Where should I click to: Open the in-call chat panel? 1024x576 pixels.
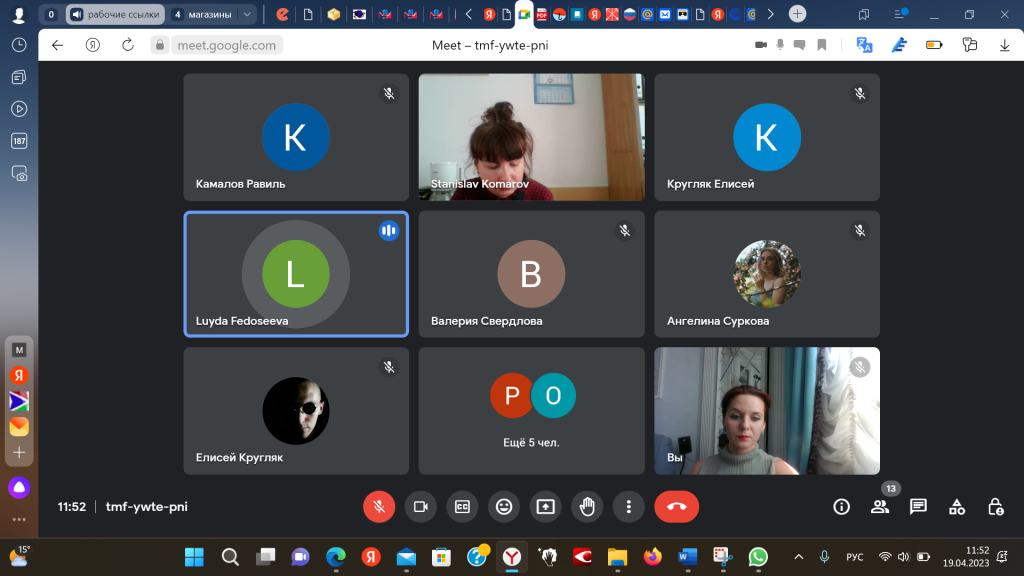[x=918, y=507]
